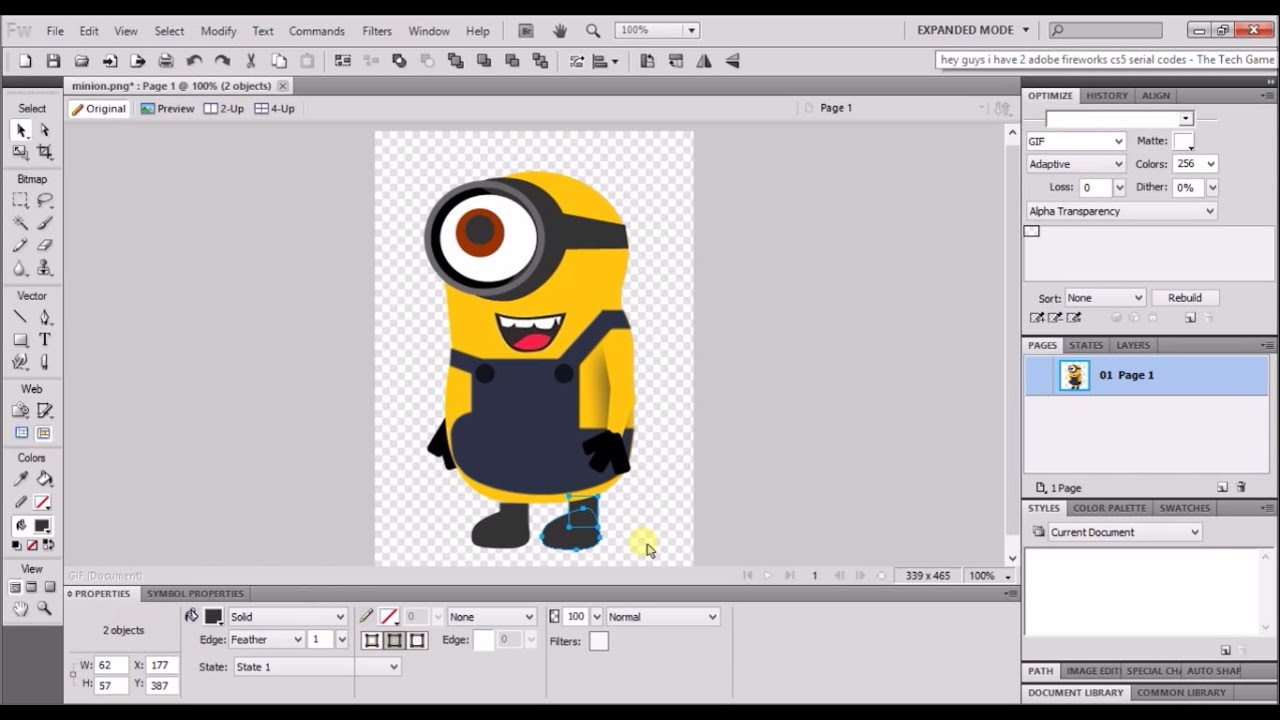Set stroke alignment to centered on path
The image size is (1280, 720).
[x=395, y=640]
